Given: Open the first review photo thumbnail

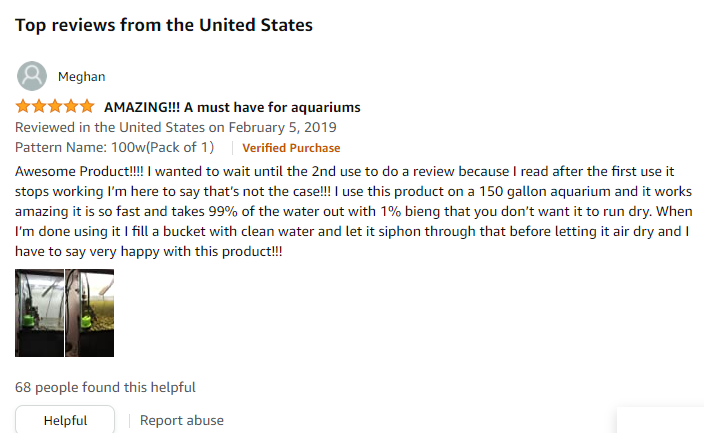Looking at the screenshot, I should pos(39,313).
